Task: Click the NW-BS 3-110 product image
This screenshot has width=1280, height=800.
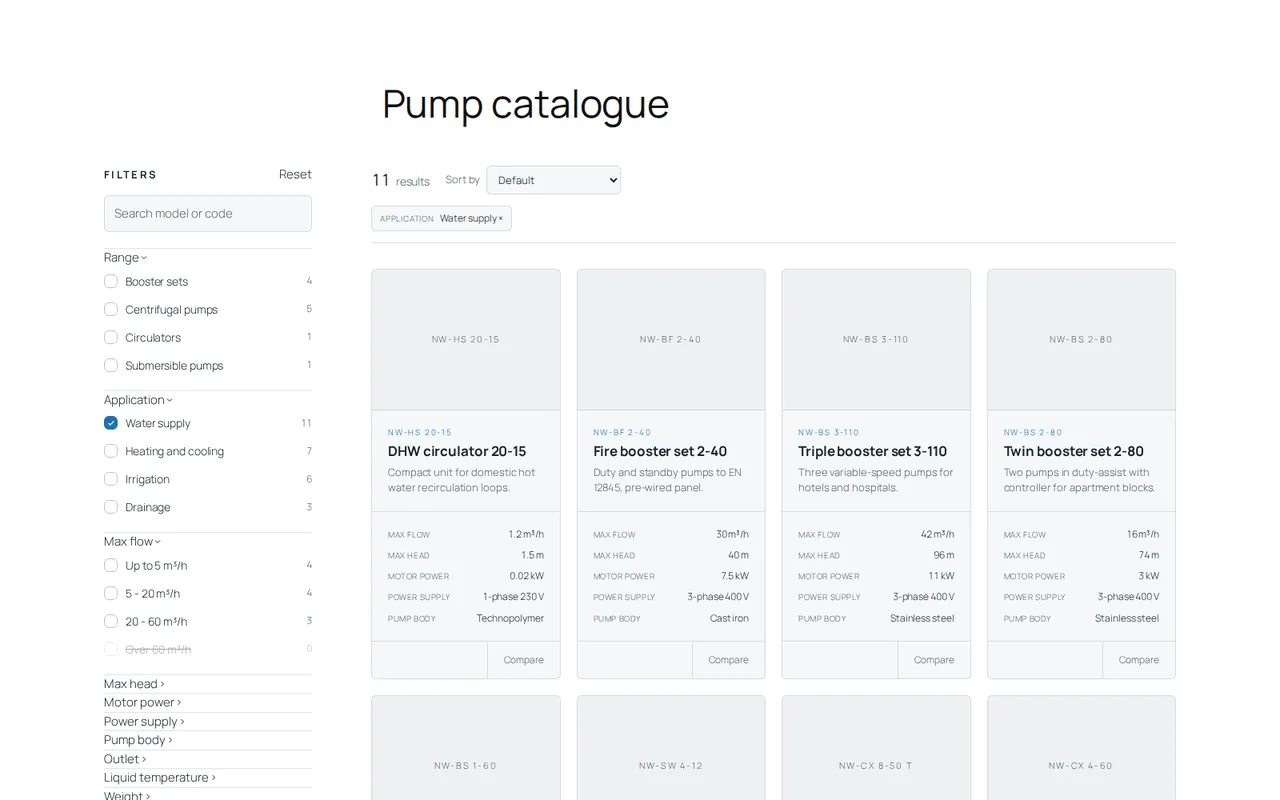Action: click(x=876, y=340)
